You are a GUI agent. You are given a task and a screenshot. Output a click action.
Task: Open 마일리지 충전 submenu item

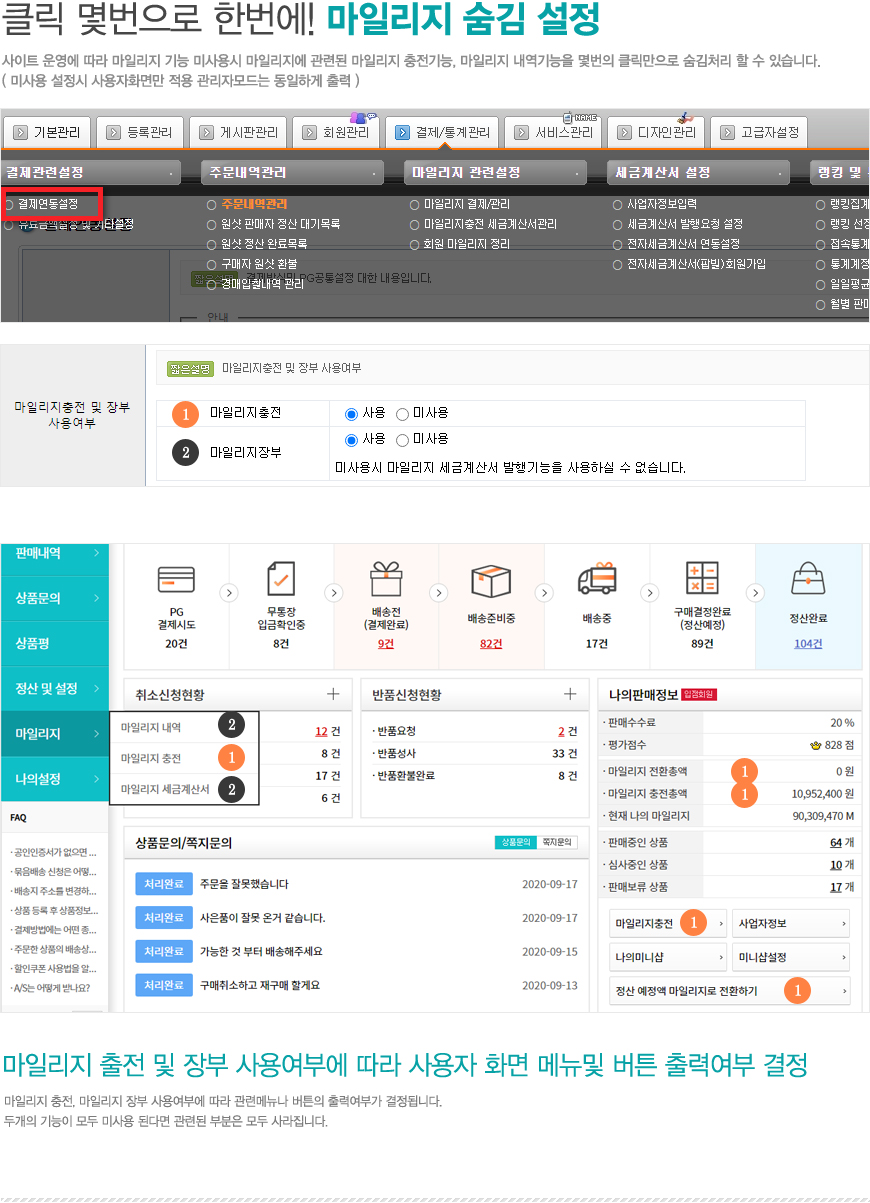[x=151, y=758]
